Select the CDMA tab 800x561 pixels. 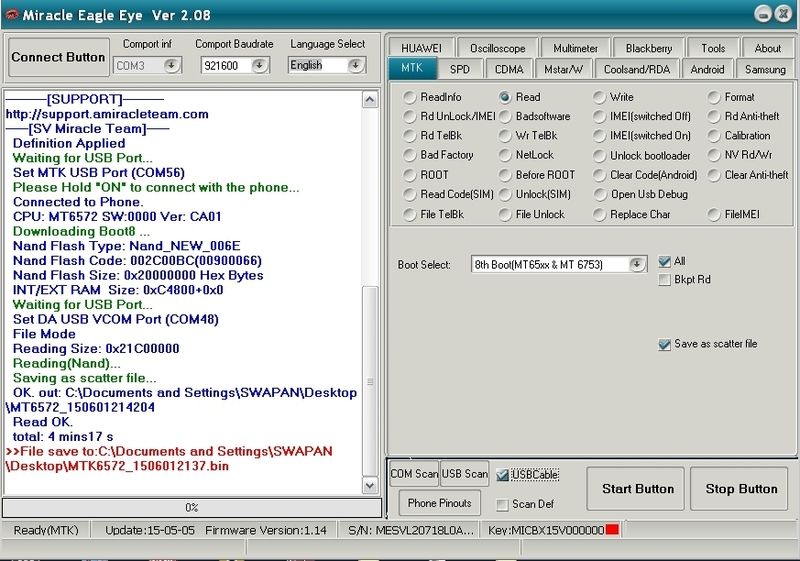tap(509, 69)
